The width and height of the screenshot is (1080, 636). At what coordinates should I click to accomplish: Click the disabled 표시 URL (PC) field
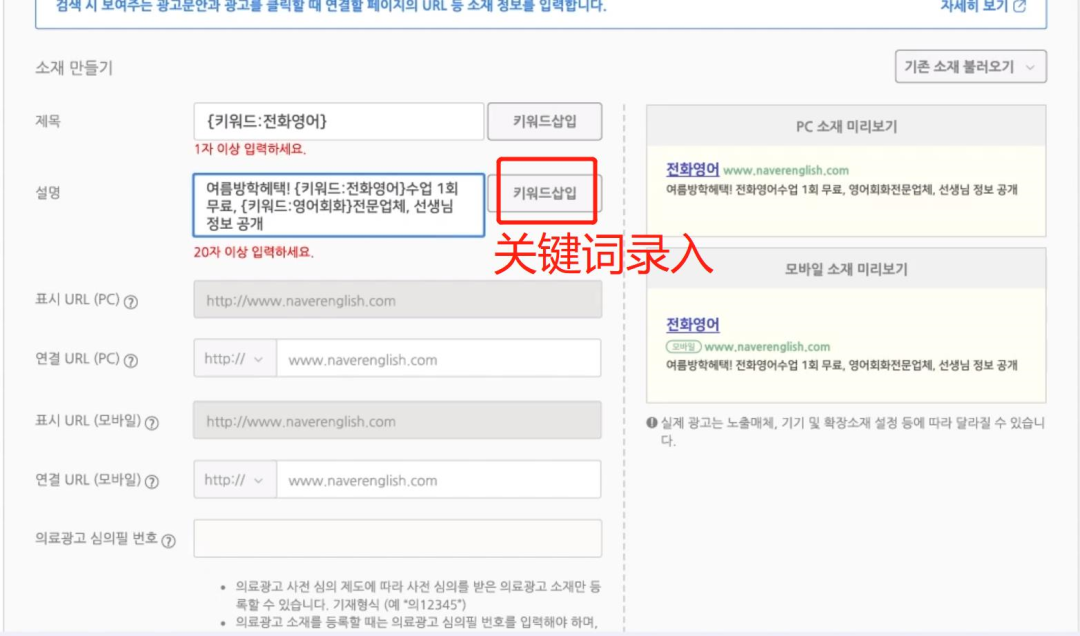pos(397,300)
